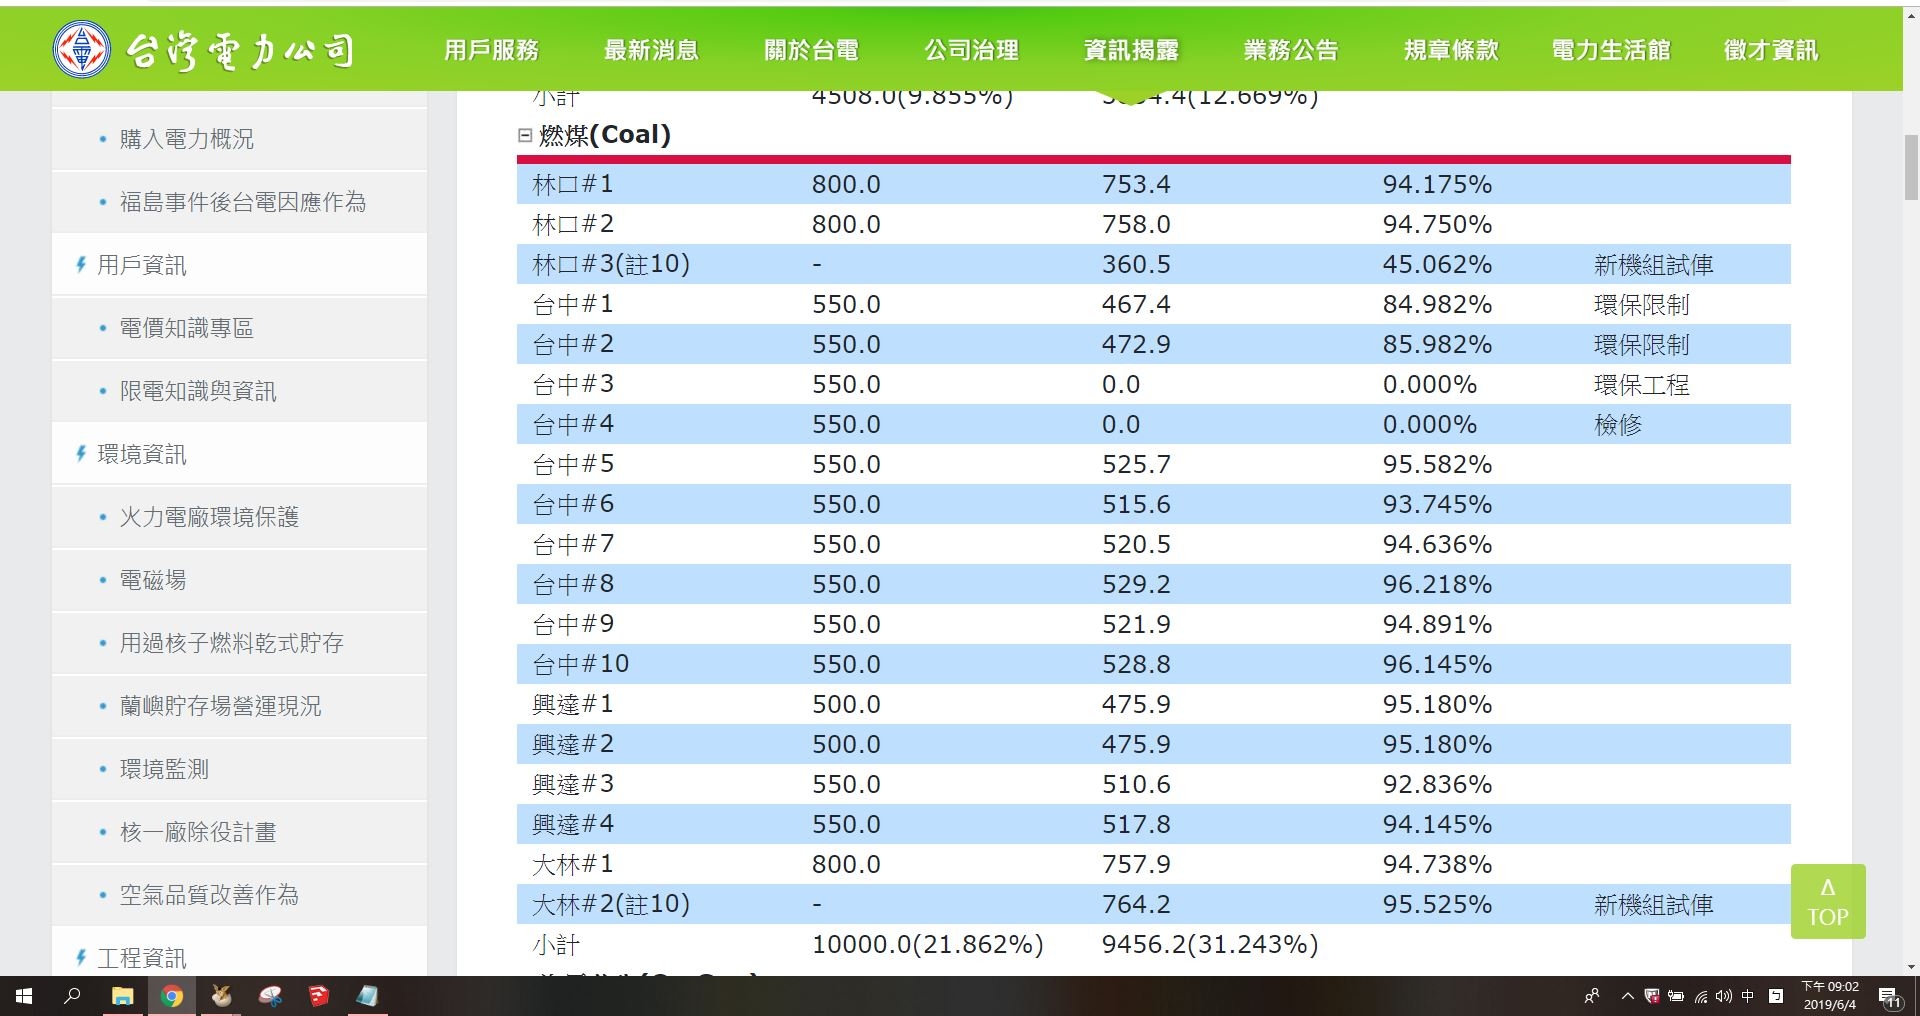Open the 規章條款 menu

1451,50
